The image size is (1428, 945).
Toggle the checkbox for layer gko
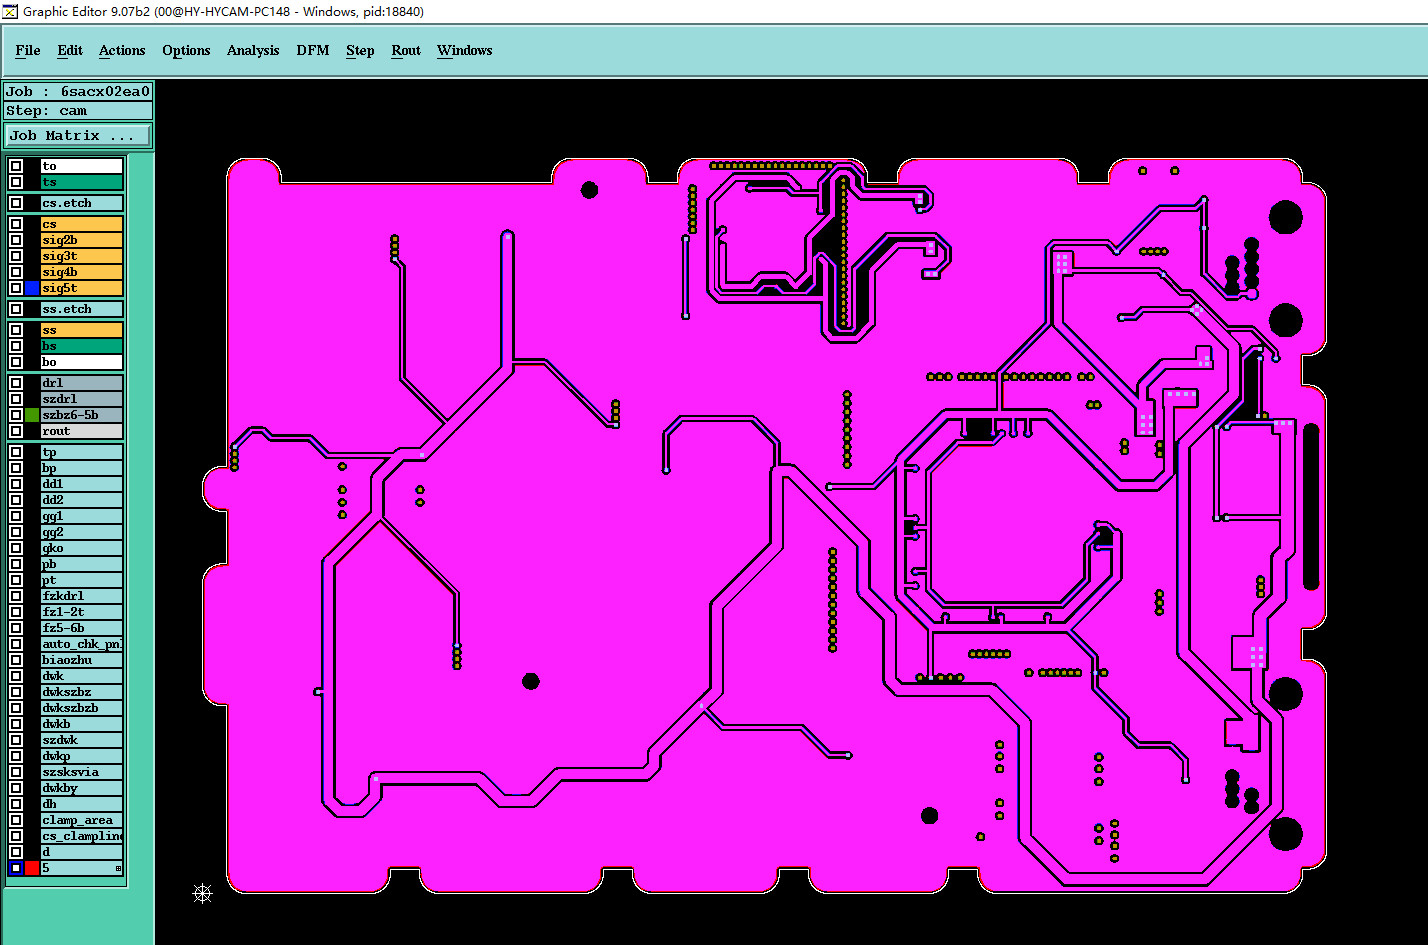16,548
